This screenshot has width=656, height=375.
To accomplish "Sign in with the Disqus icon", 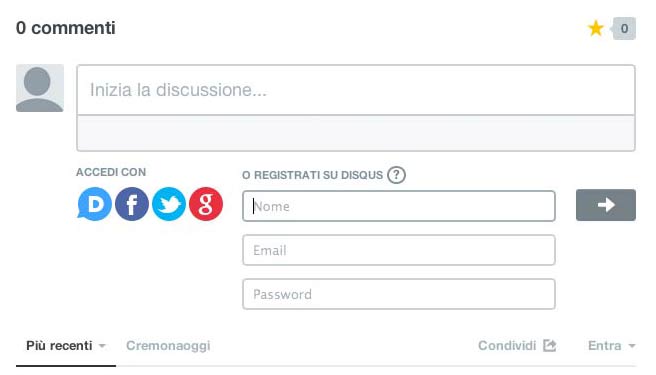I will (x=95, y=204).
